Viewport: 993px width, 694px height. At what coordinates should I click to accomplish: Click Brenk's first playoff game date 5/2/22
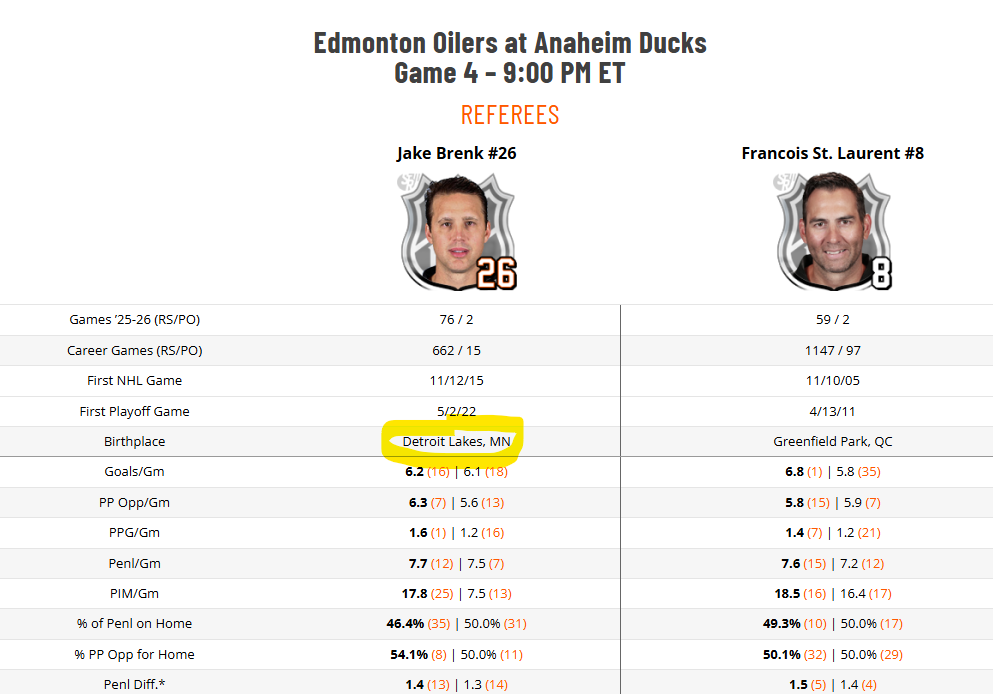pyautogui.click(x=456, y=411)
